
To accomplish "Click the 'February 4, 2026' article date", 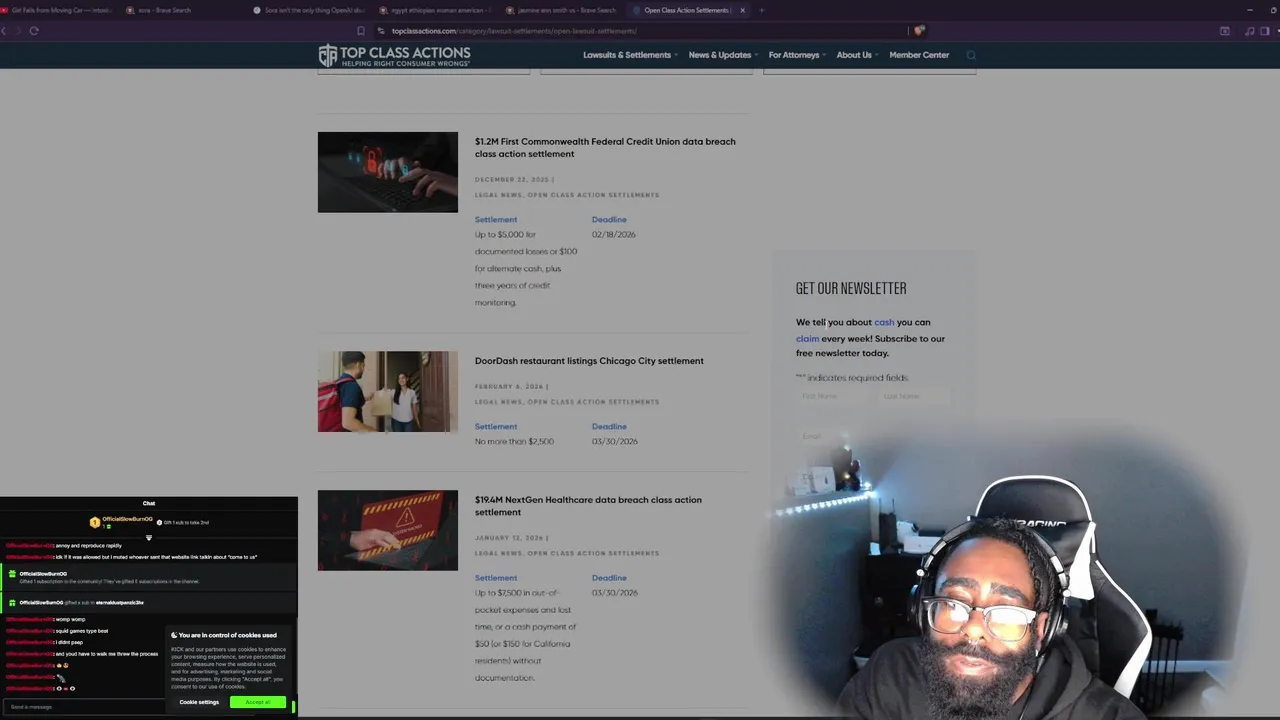I will click(509, 387).
